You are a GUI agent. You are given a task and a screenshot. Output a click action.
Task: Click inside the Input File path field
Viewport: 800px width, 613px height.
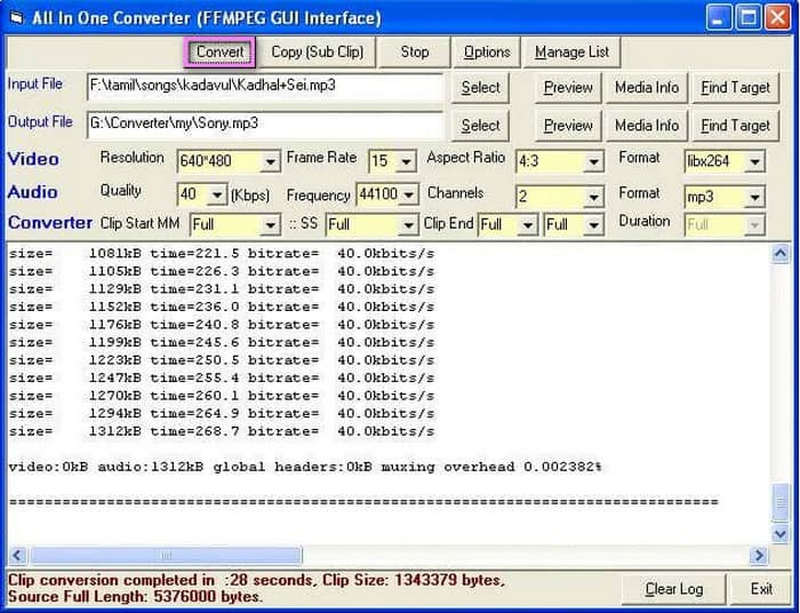[250, 87]
